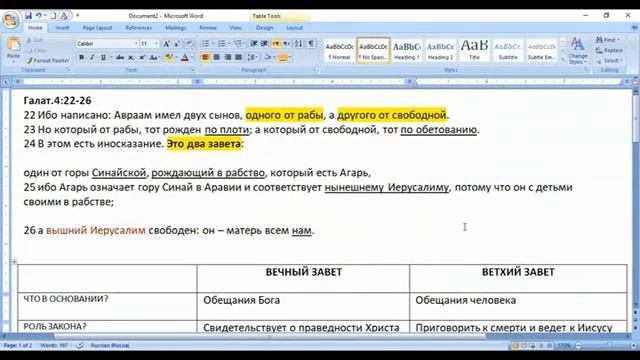Open the round Office button menu

click(x=11, y=20)
